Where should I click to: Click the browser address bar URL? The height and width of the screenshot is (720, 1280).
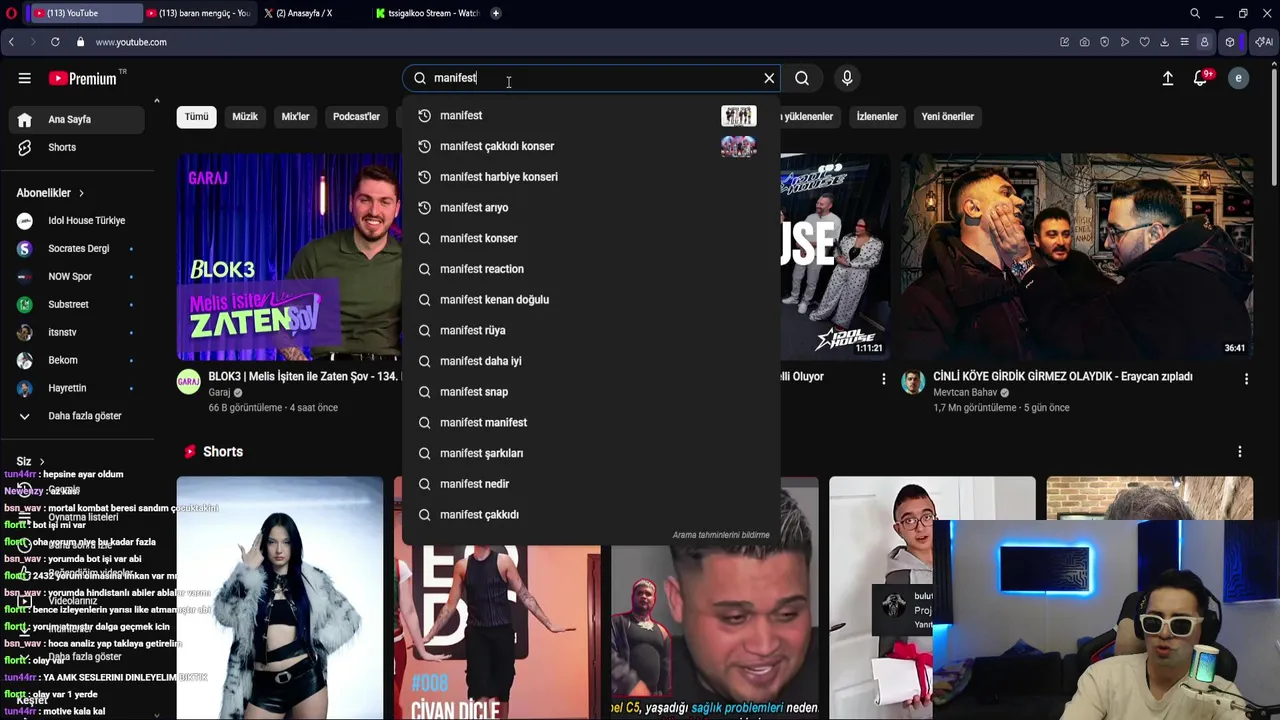coord(131,42)
